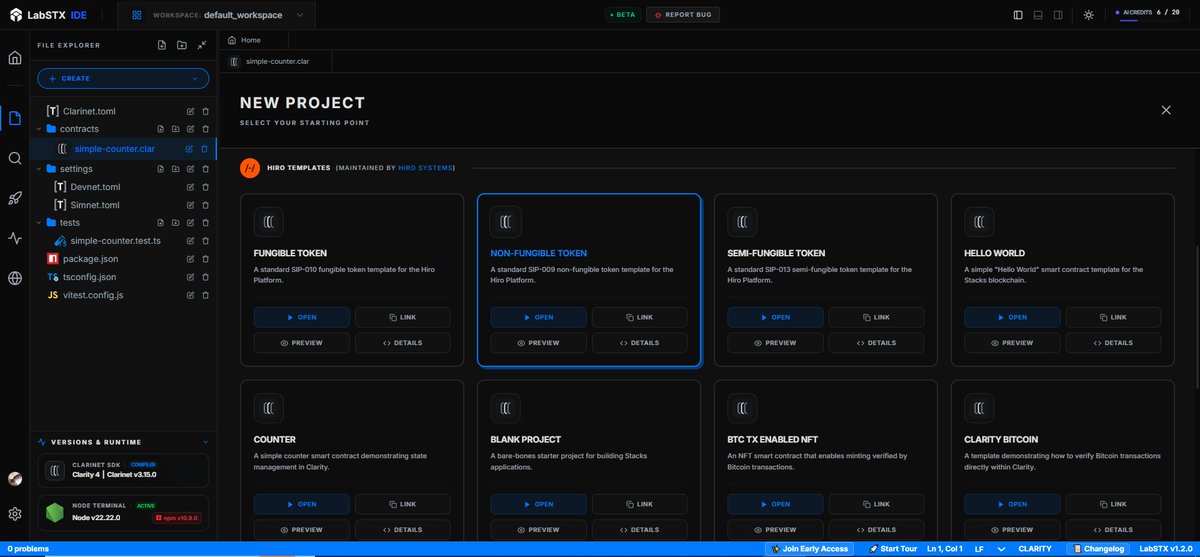
Task: Select the Non-Fungible Token template card
Action: [589, 280]
